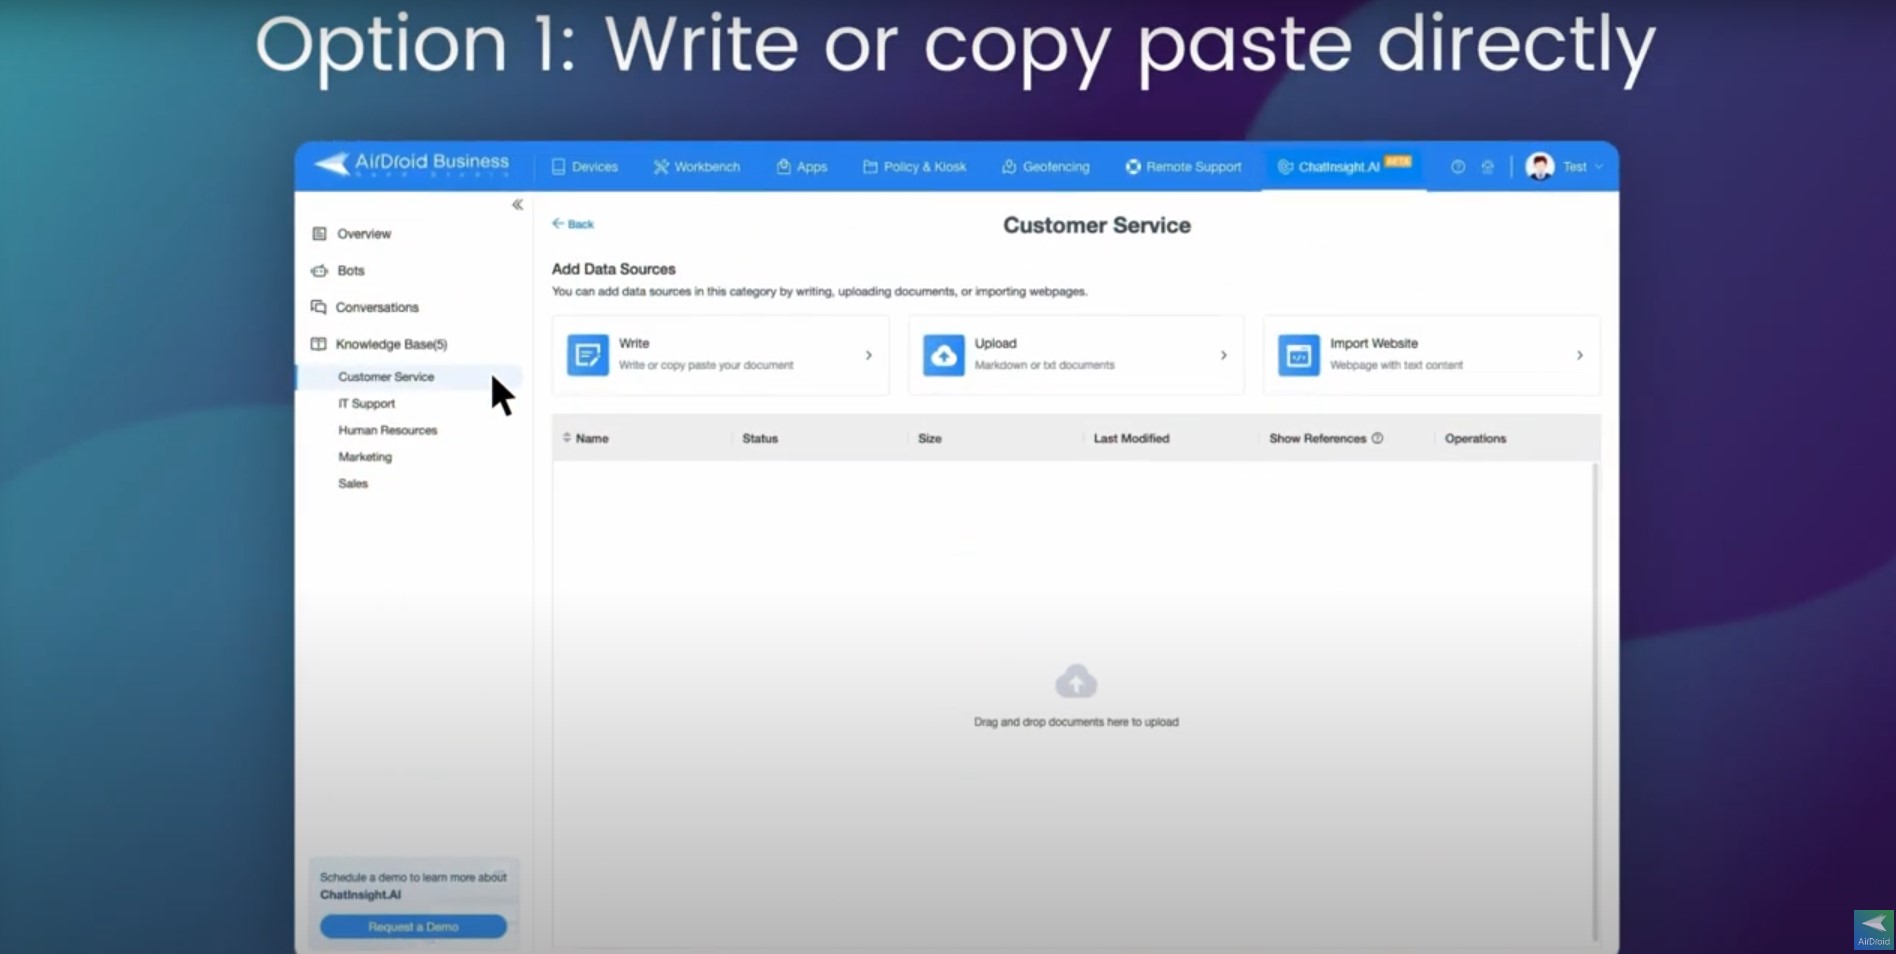This screenshot has width=1896, height=954.
Task: Open the Devices tab
Action: [585, 167]
